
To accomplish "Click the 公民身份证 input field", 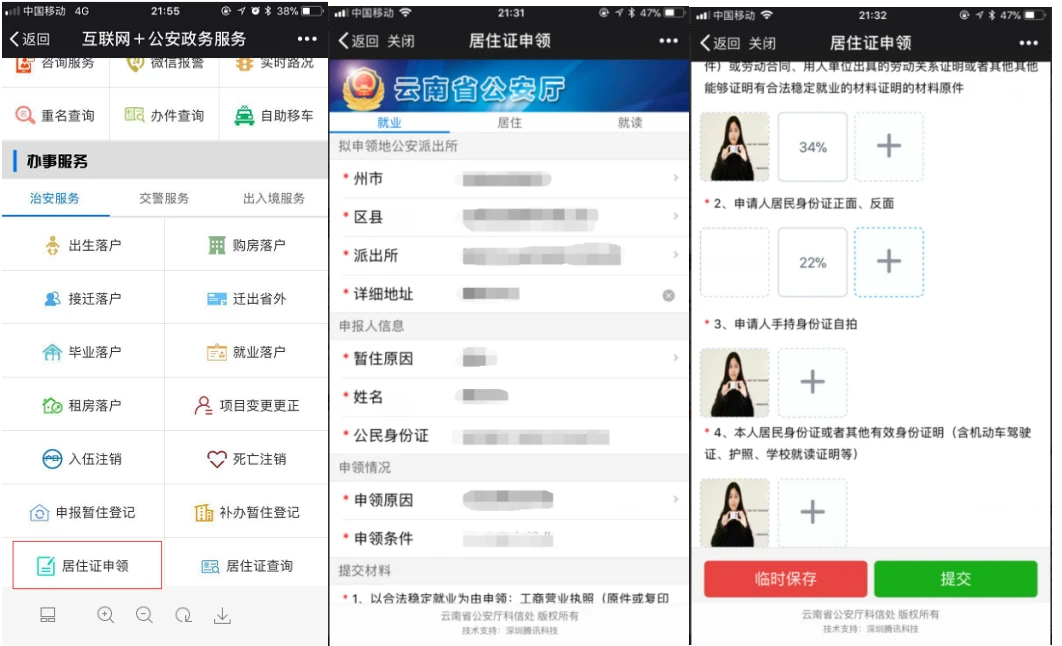I will pyautogui.click(x=509, y=435).
